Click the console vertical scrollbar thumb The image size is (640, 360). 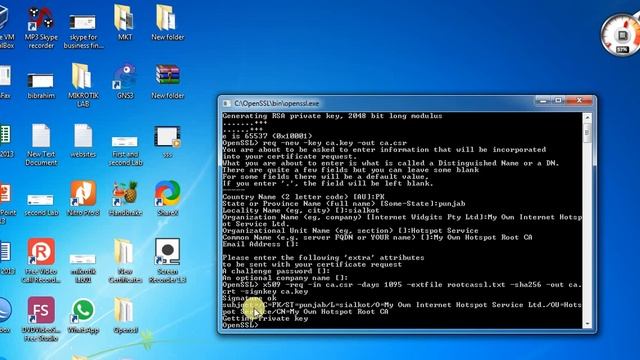(587, 133)
